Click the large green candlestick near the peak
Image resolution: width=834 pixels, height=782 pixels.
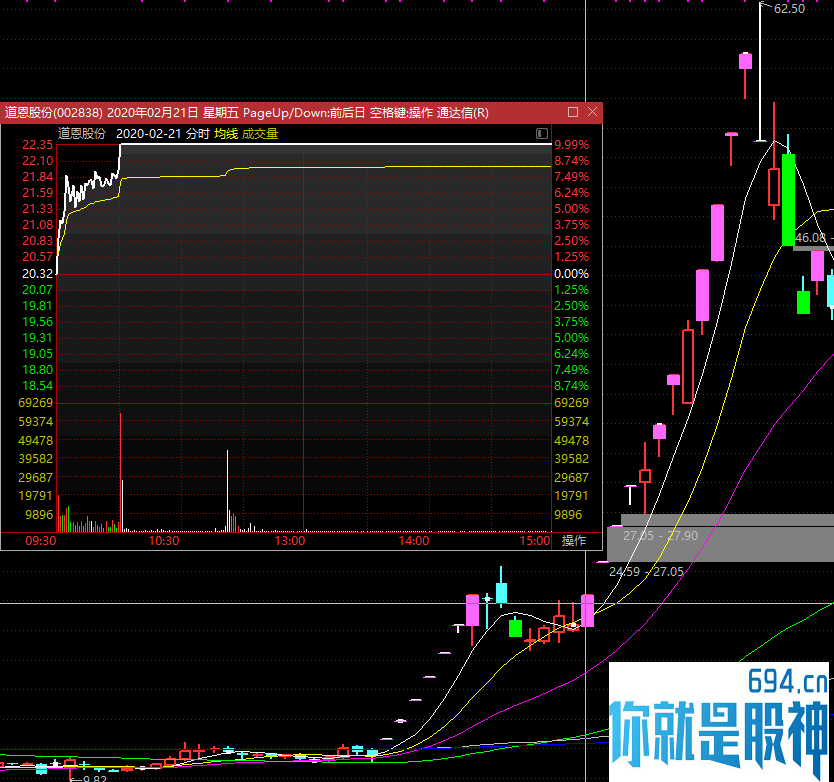pyautogui.click(x=788, y=199)
